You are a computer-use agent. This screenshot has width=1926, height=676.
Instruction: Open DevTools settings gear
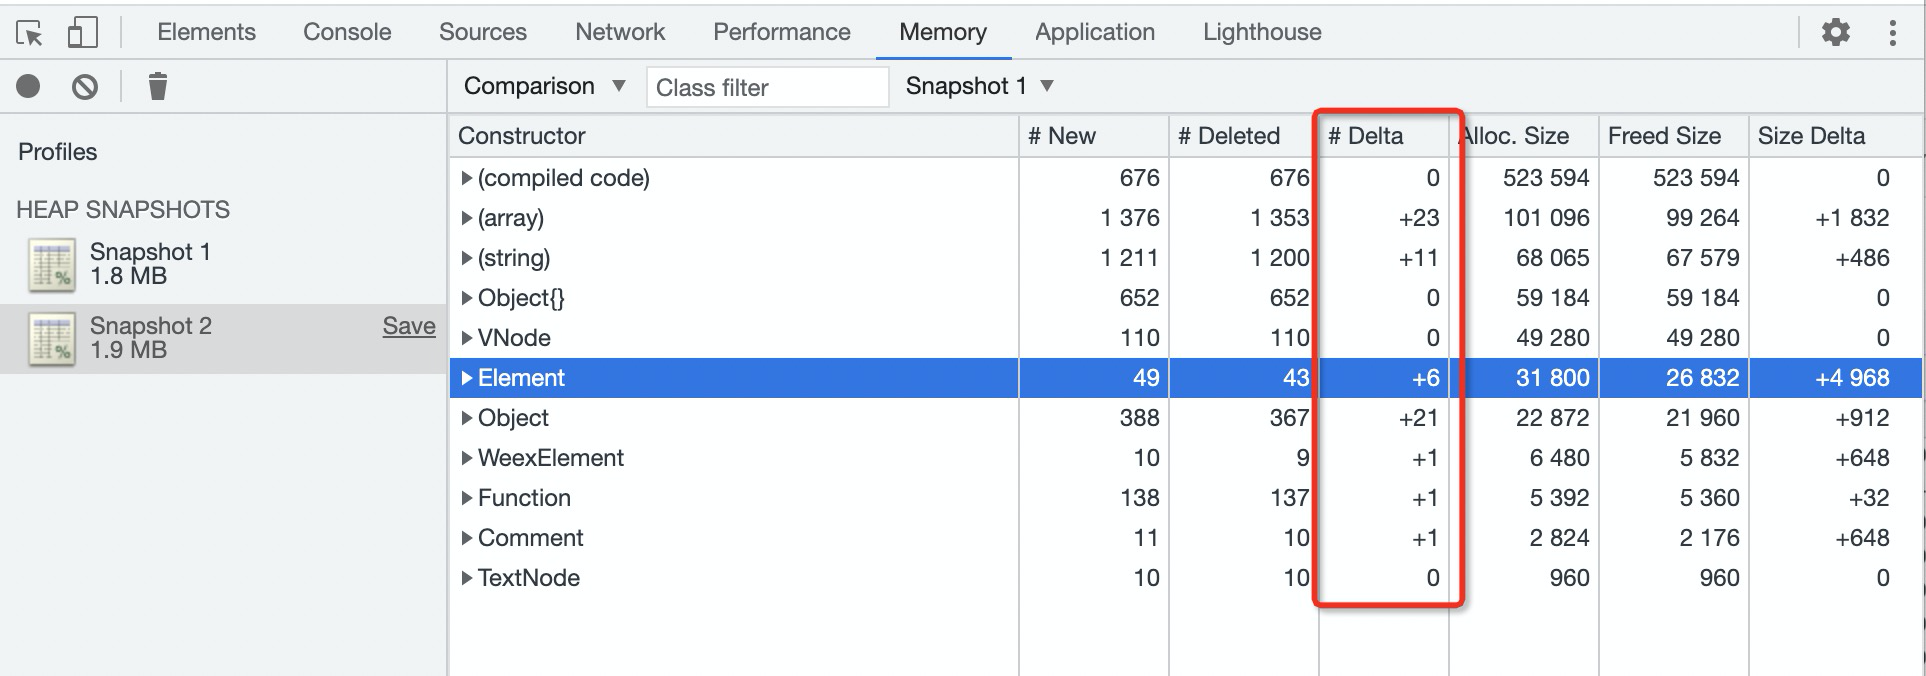(1835, 33)
